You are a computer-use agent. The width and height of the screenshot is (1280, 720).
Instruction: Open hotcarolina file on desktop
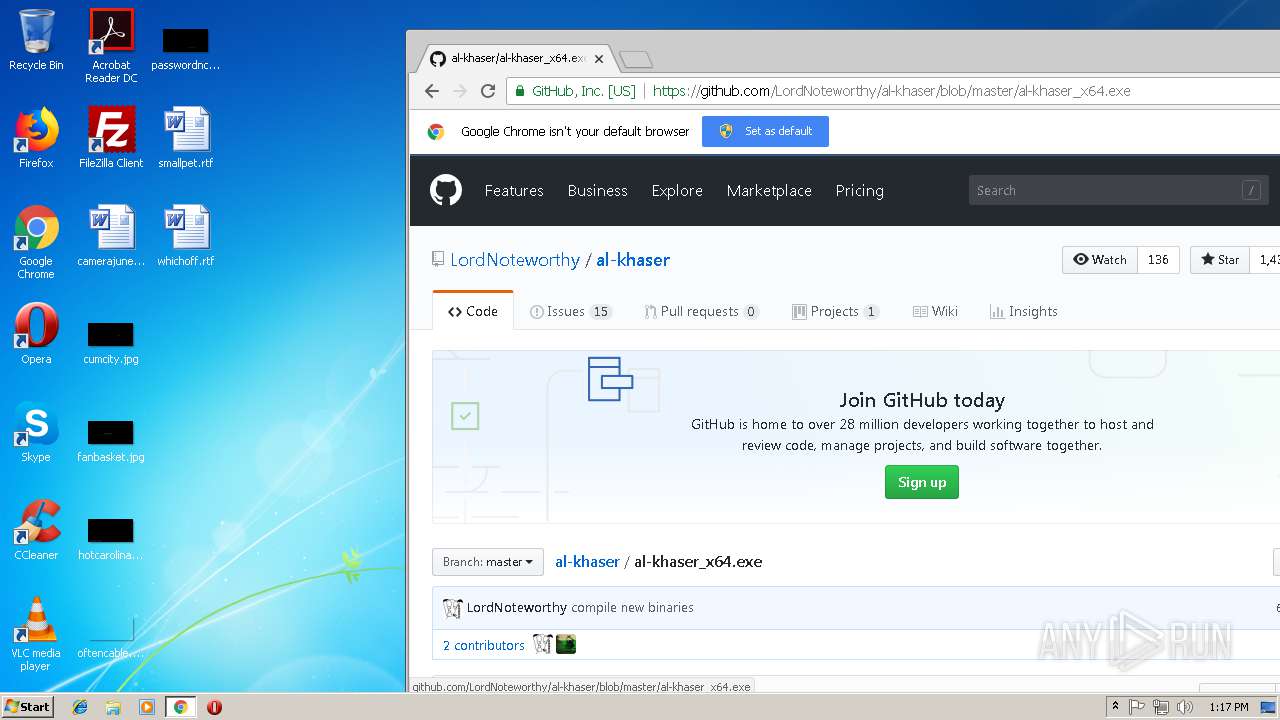click(x=111, y=537)
